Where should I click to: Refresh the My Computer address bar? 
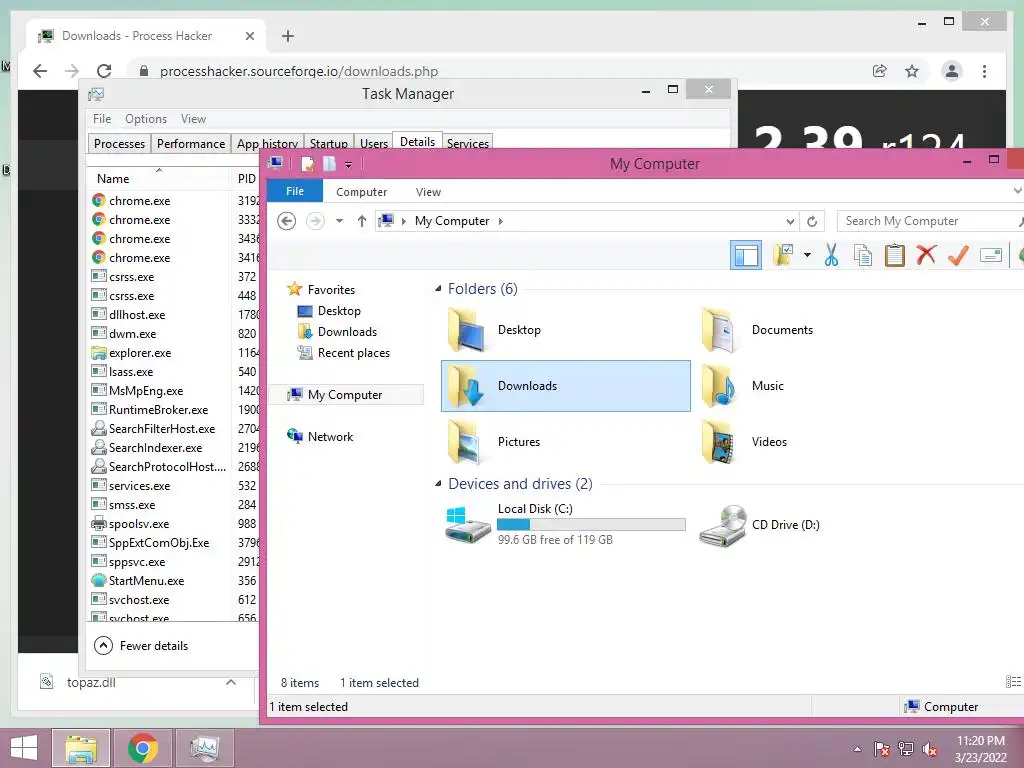(812, 221)
